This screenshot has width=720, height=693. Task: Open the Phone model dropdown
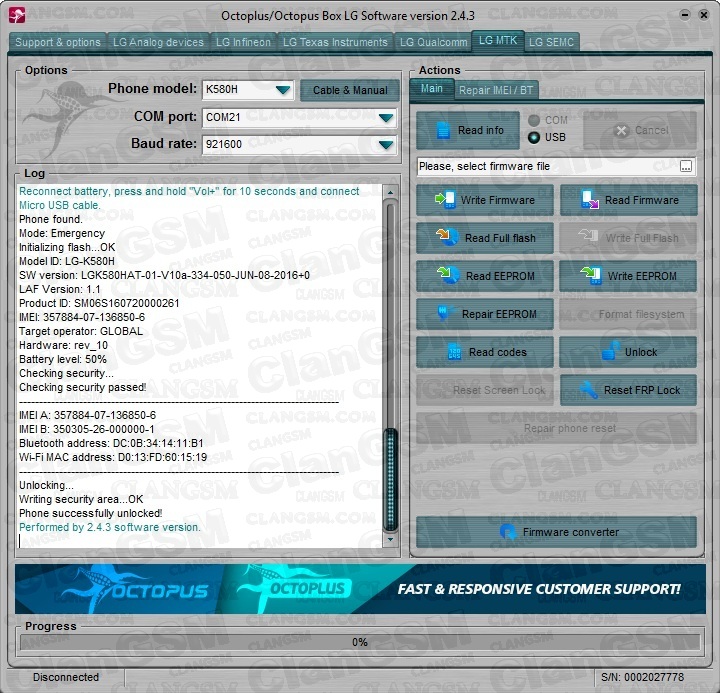pos(283,90)
